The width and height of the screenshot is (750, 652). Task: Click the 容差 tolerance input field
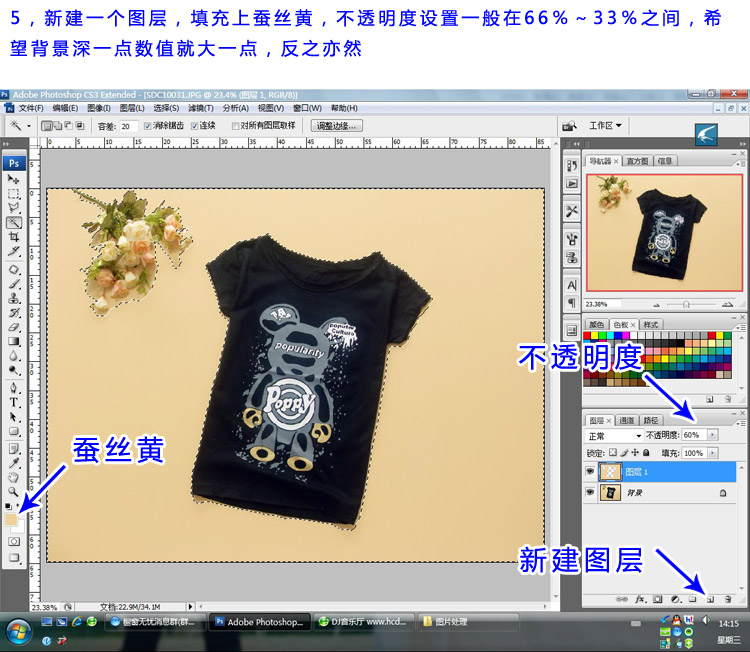(x=128, y=126)
